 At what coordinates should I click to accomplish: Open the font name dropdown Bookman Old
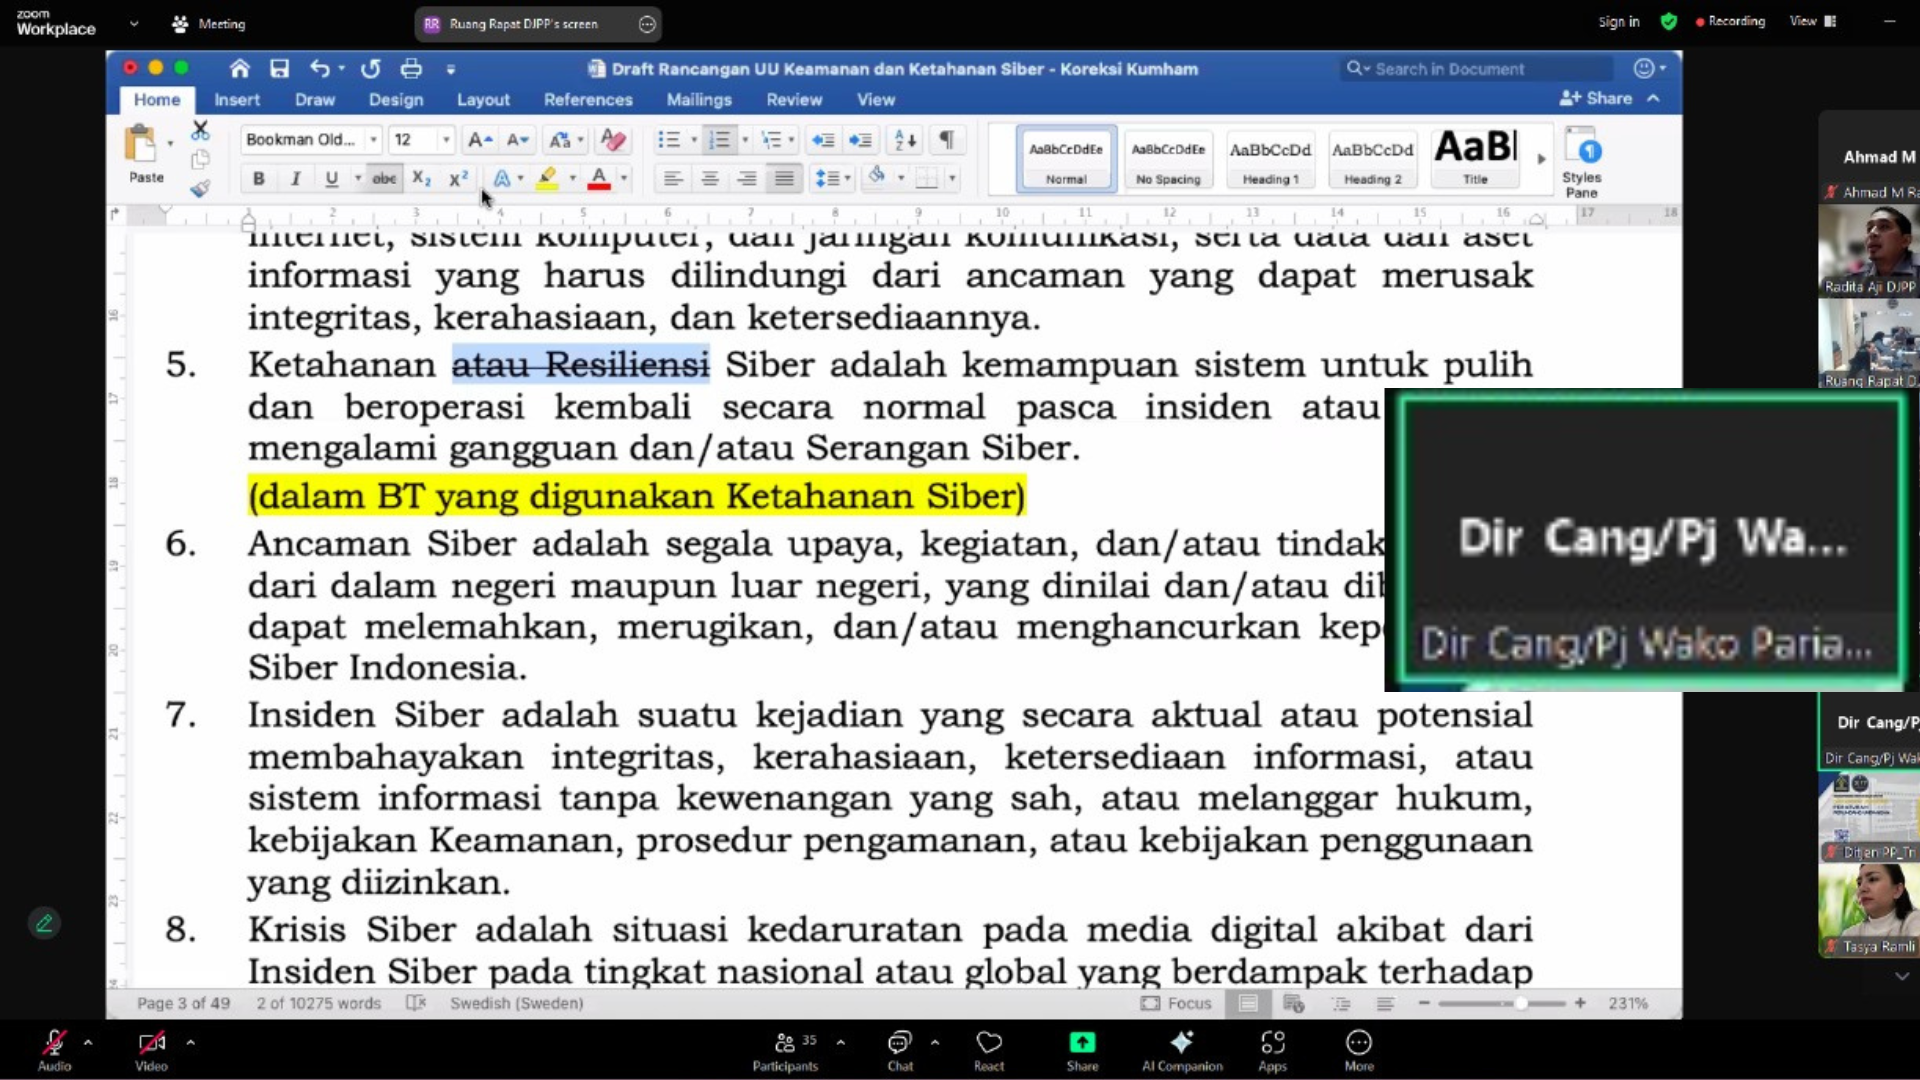(373, 140)
